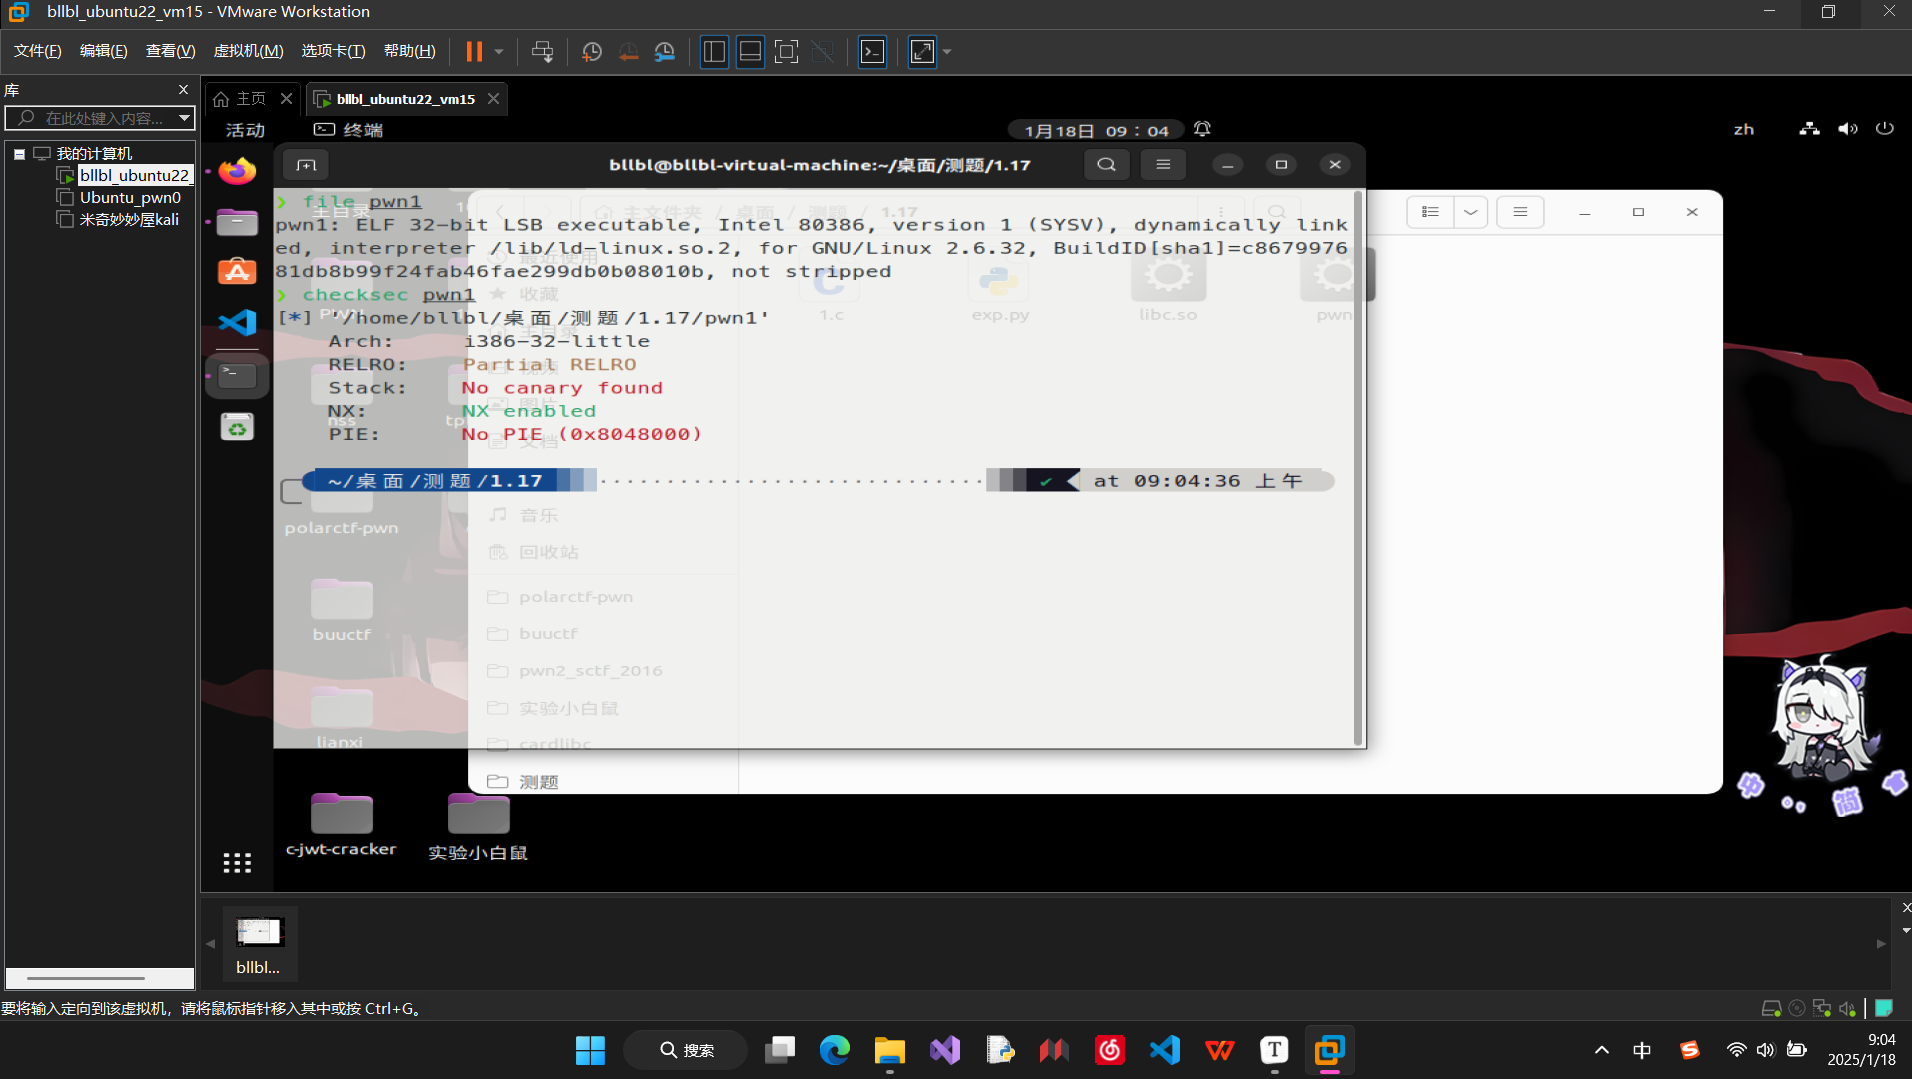Open the 查看(V) menu
1912x1079 pixels.
pyautogui.click(x=171, y=51)
